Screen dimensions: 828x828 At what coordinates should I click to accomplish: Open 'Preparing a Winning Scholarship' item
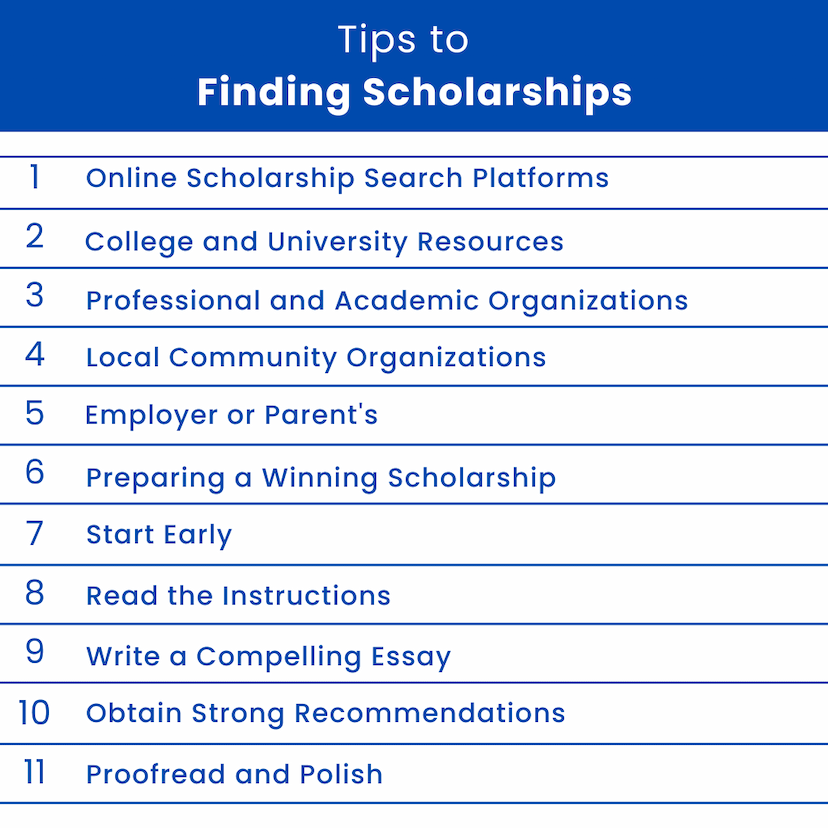click(x=321, y=478)
